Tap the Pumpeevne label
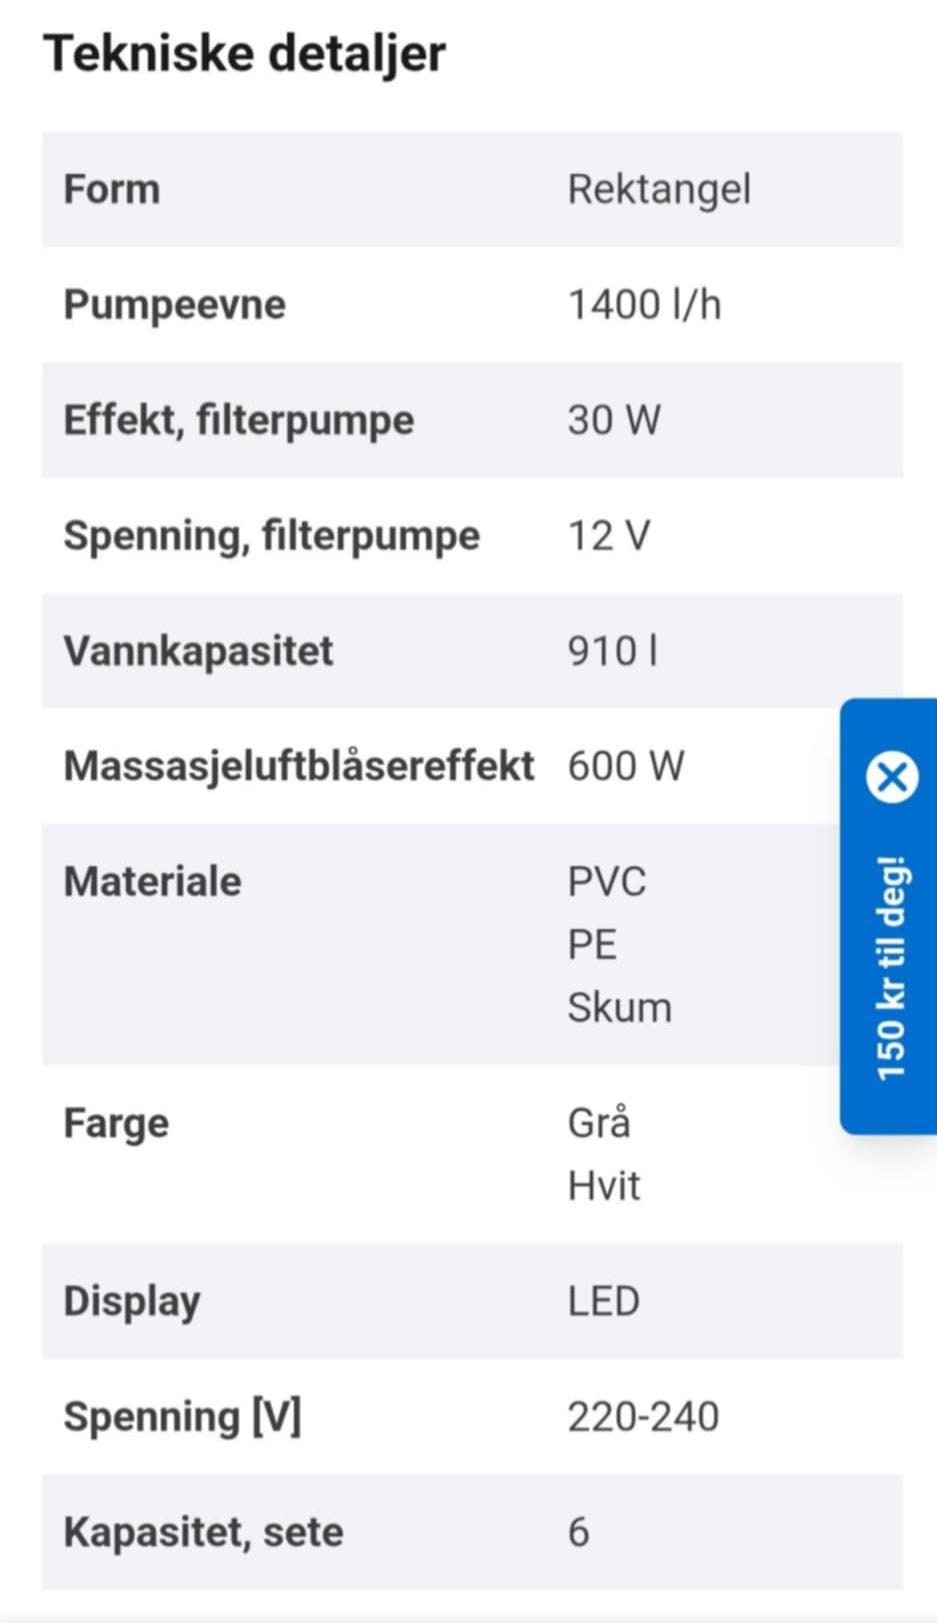 point(175,305)
